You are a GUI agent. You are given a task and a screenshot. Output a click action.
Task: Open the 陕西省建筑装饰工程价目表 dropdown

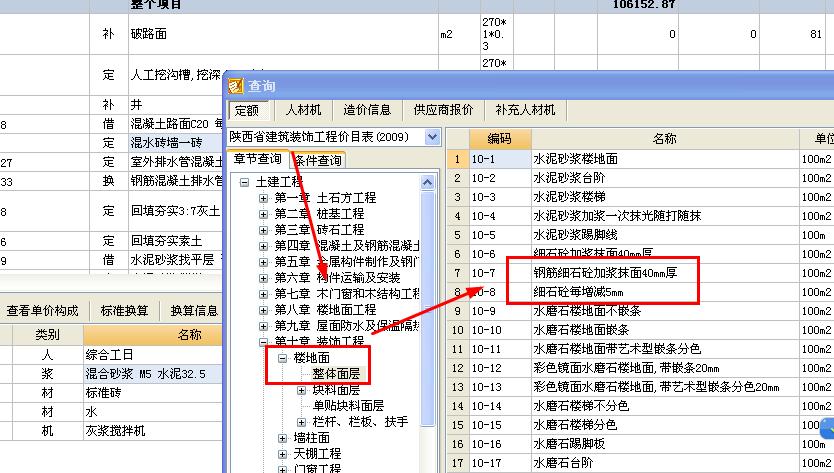432,137
